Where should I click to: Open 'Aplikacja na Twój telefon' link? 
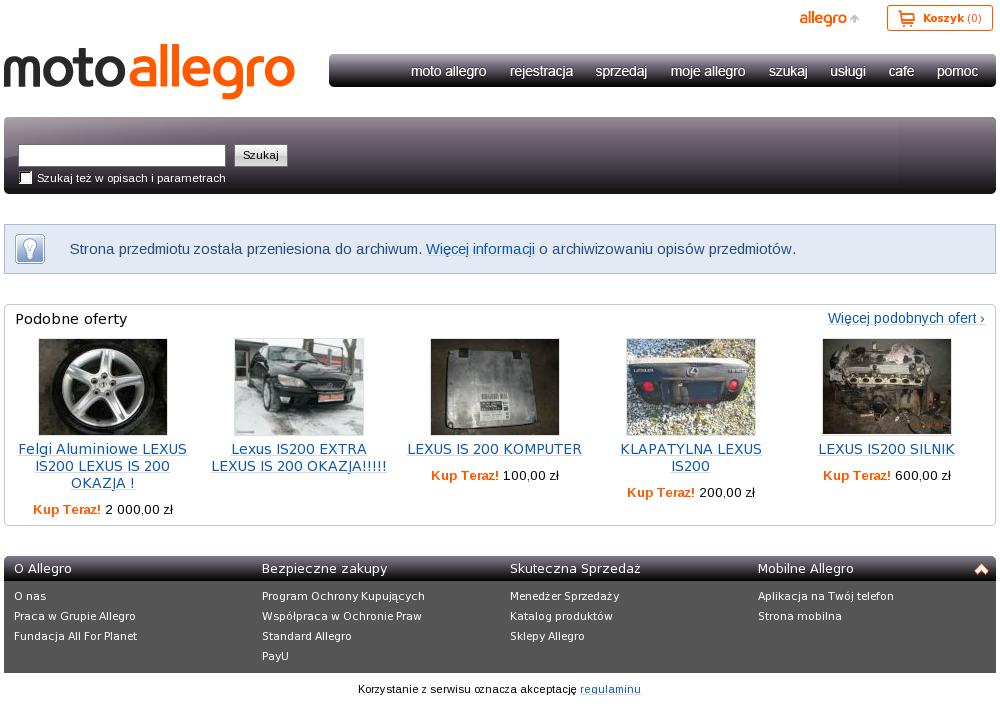[826, 596]
